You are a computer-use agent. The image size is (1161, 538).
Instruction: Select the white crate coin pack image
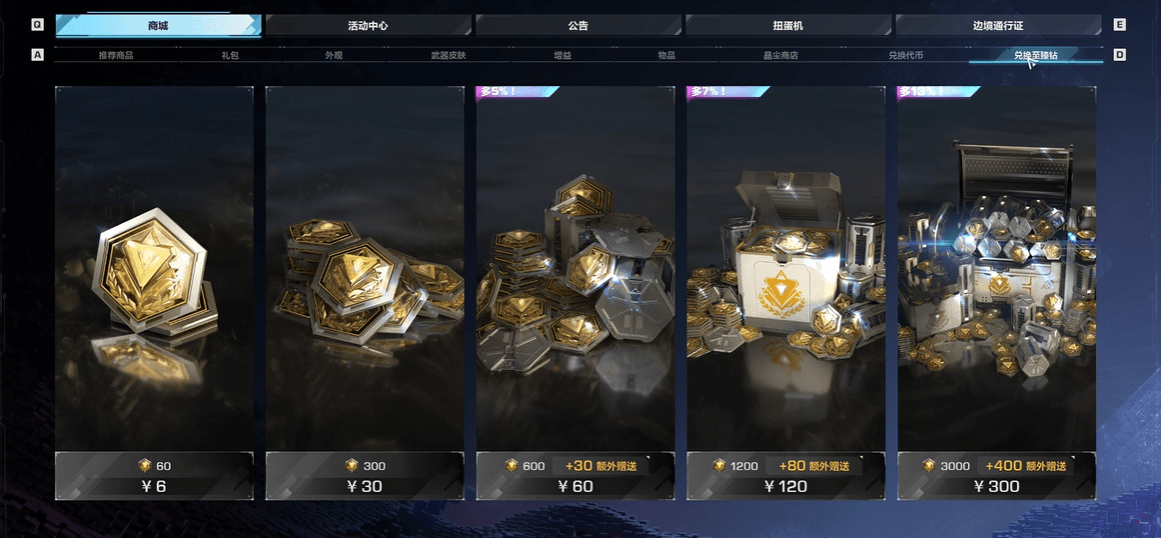pyautogui.click(x=786, y=269)
